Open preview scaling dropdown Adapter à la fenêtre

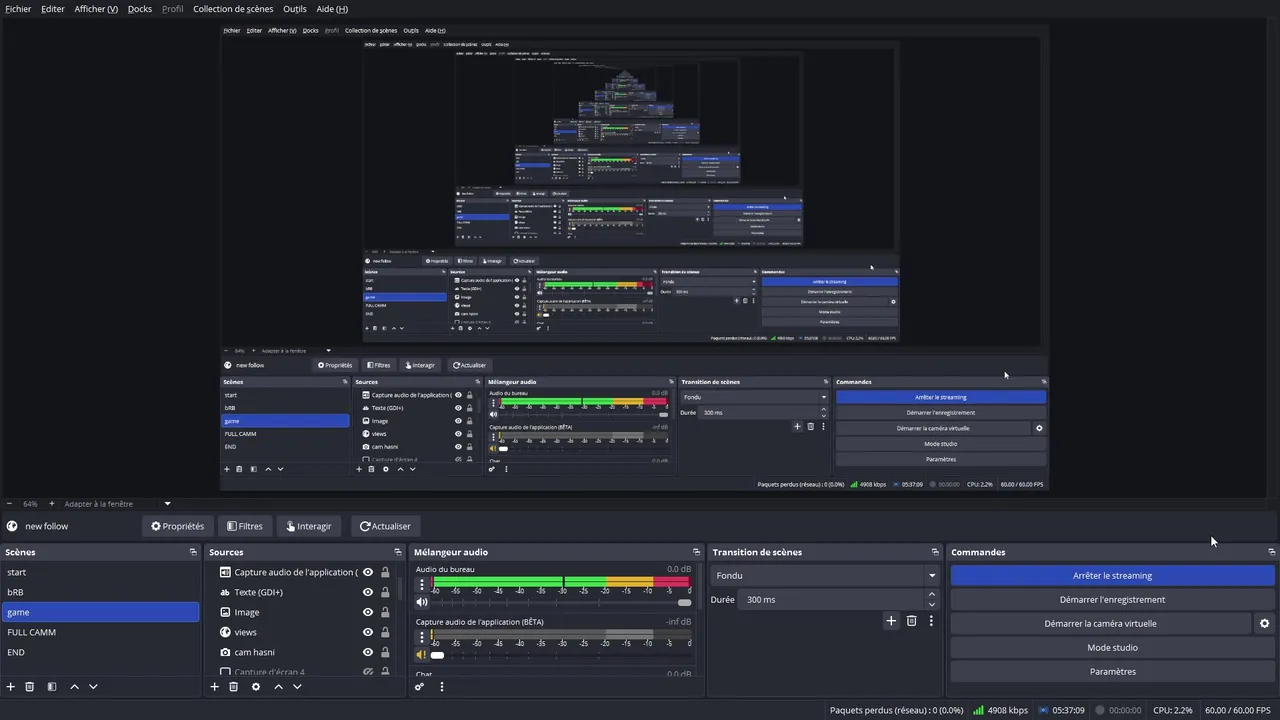[x=117, y=504]
